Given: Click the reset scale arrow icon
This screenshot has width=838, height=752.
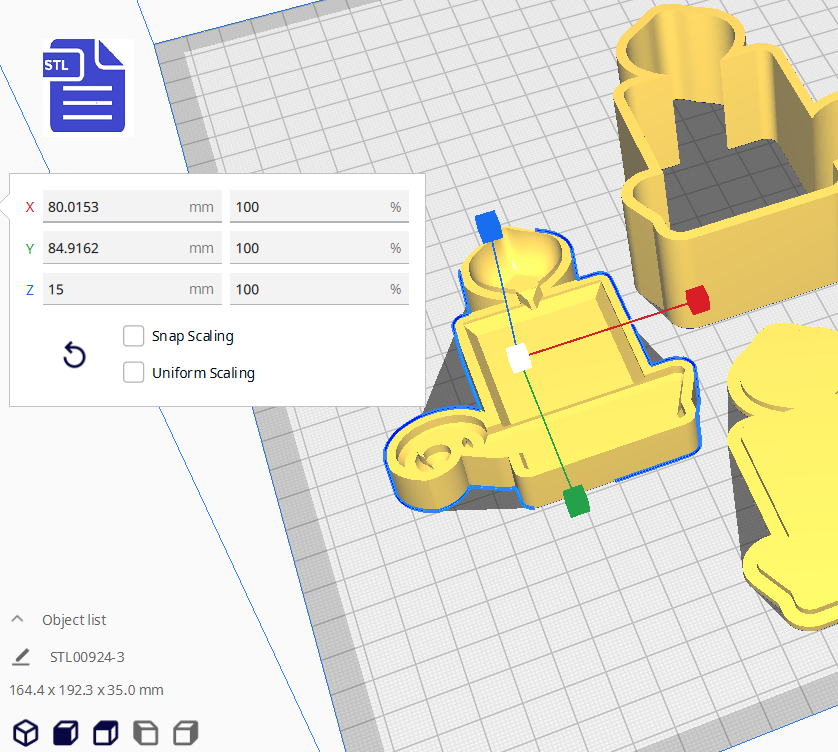Looking at the screenshot, I should 74,355.
